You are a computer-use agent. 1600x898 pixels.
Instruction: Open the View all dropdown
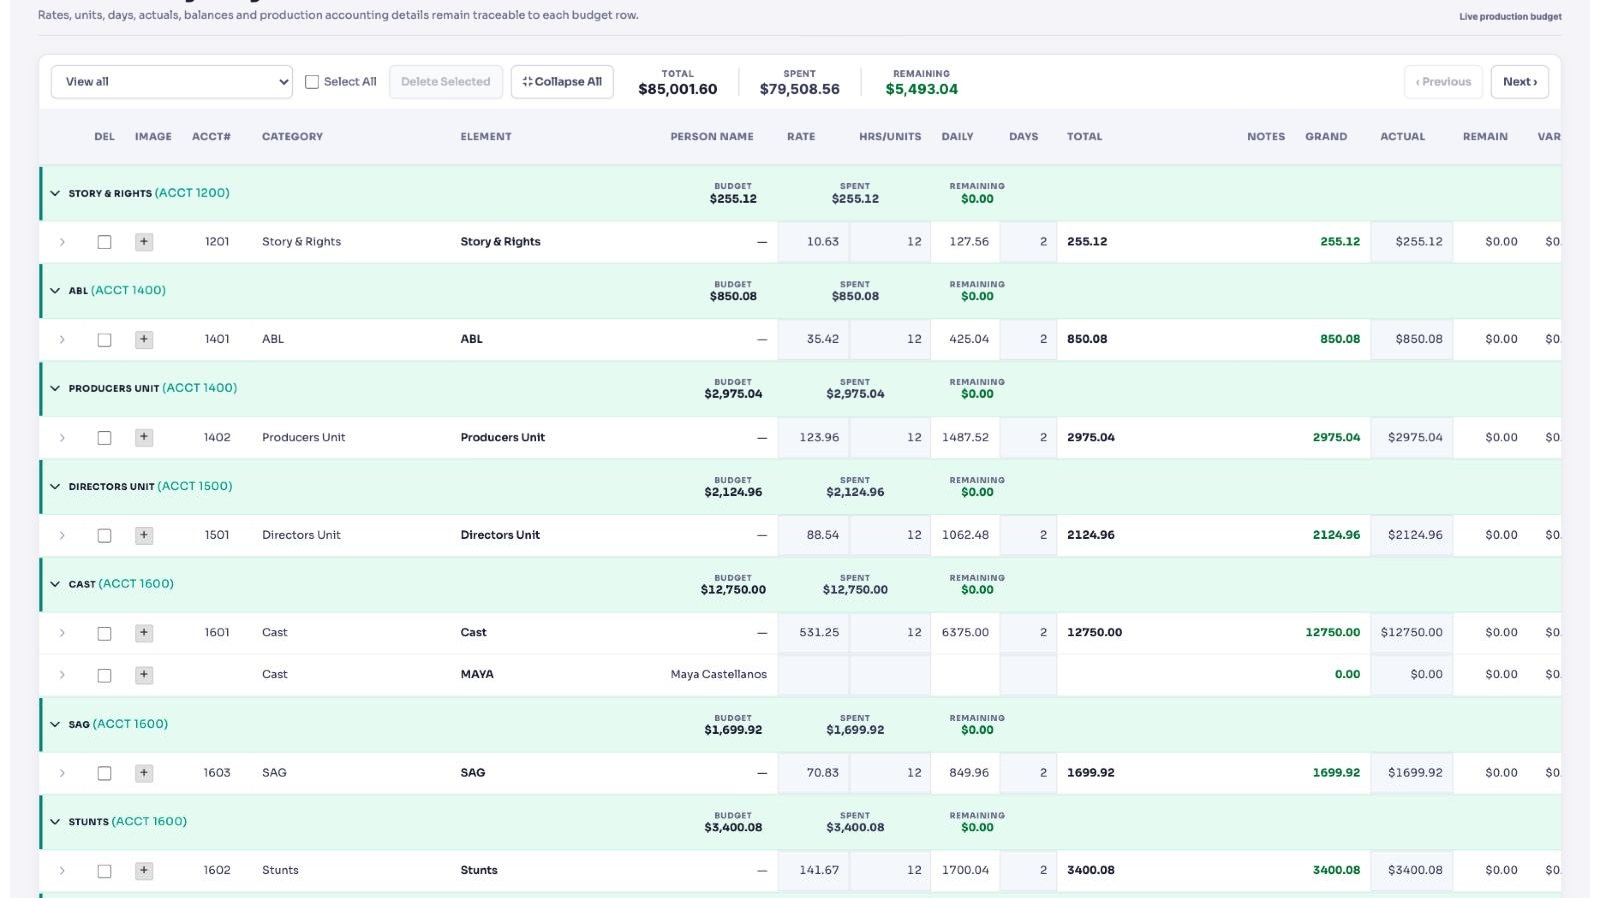coord(171,82)
